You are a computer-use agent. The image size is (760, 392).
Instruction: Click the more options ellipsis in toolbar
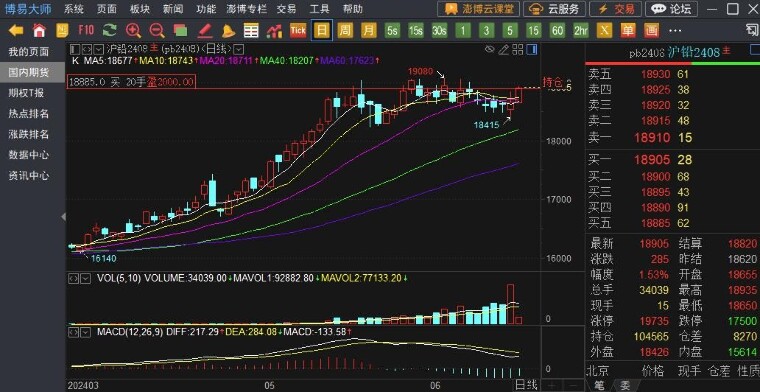(675, 31)
